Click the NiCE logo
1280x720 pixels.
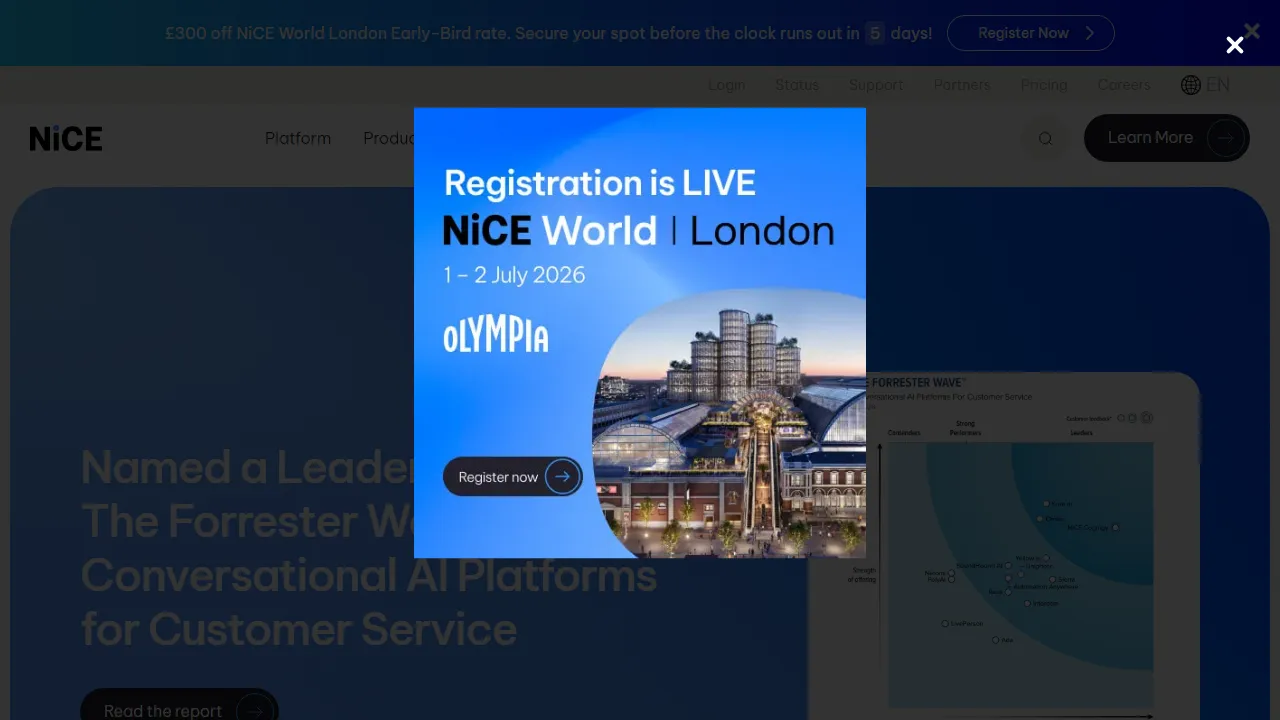[x=66, y=138]
